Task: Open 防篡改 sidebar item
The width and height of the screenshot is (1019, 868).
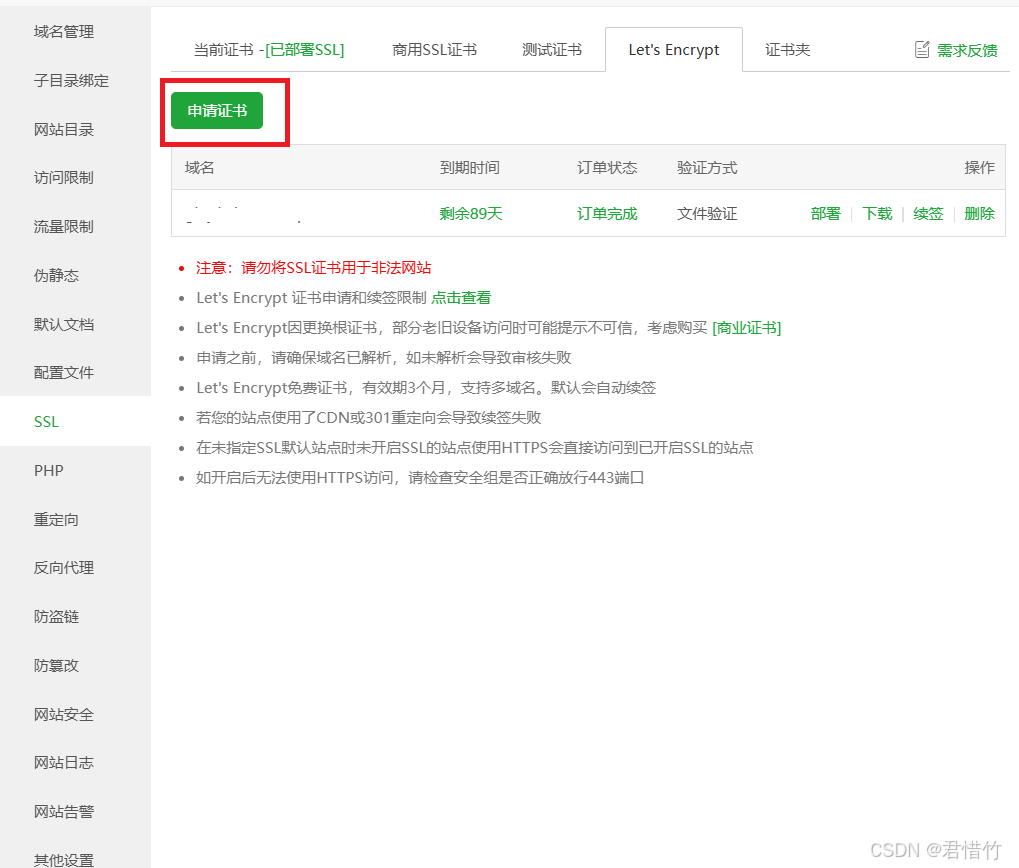Action: [57, 665]
